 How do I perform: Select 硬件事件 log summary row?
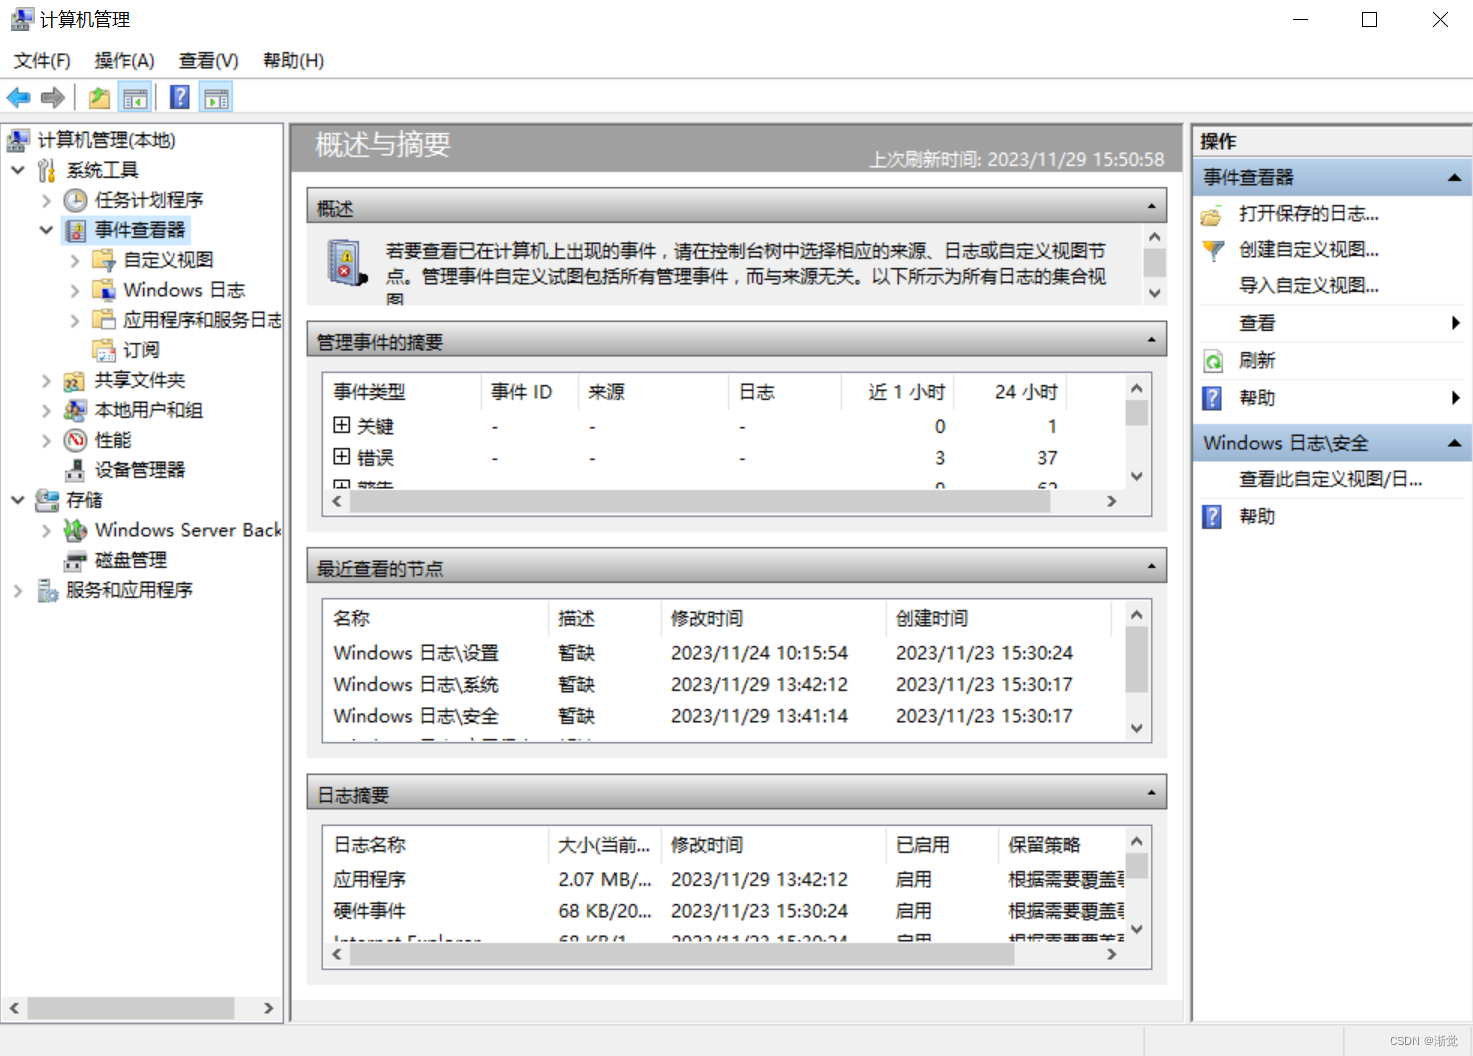point(725,911)
